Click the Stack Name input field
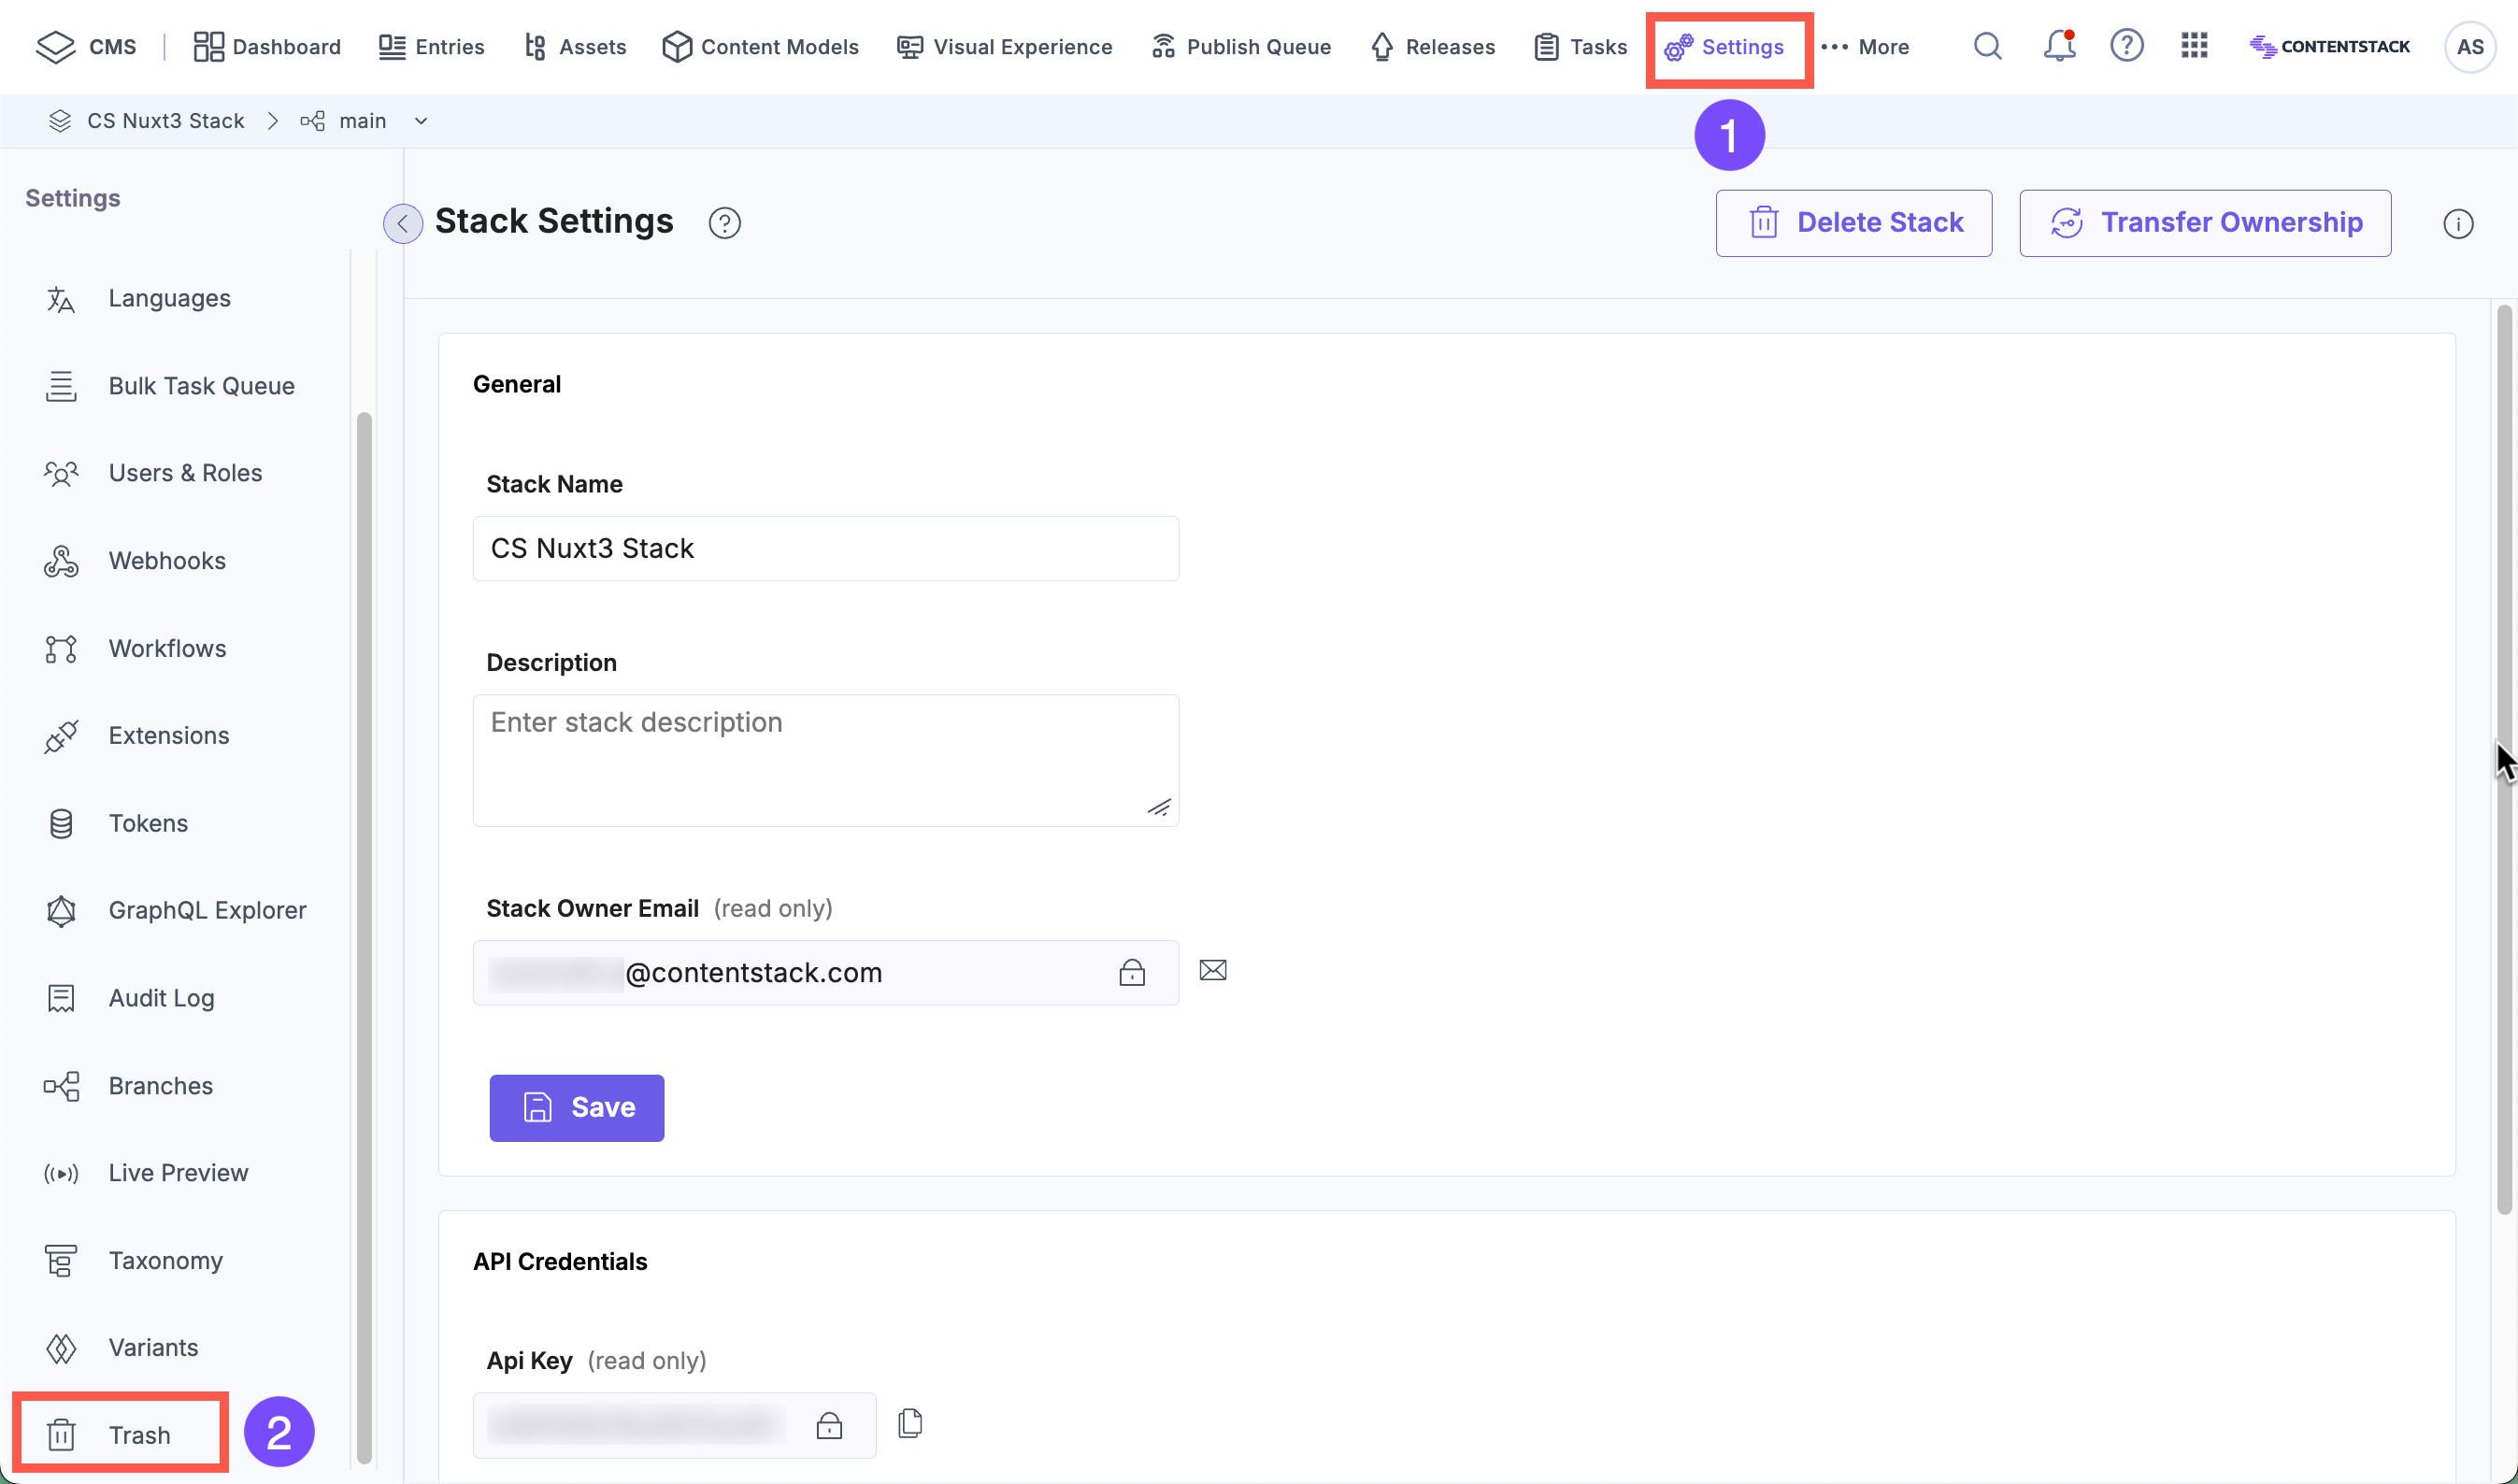Viewport: 2518px width, 1484px height. pyautogui.click(x=826, y=548)
